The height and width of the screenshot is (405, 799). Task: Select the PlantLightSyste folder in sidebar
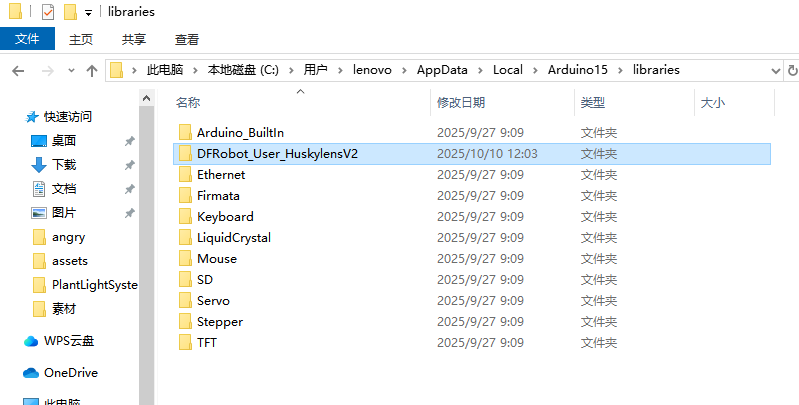[x=94, y=285]
